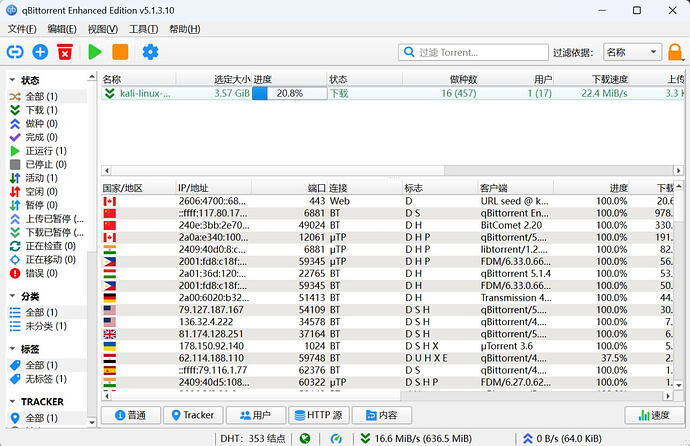Toggle alternative speed limits gauge icon
Screen dimensions: 690x446
336,439
